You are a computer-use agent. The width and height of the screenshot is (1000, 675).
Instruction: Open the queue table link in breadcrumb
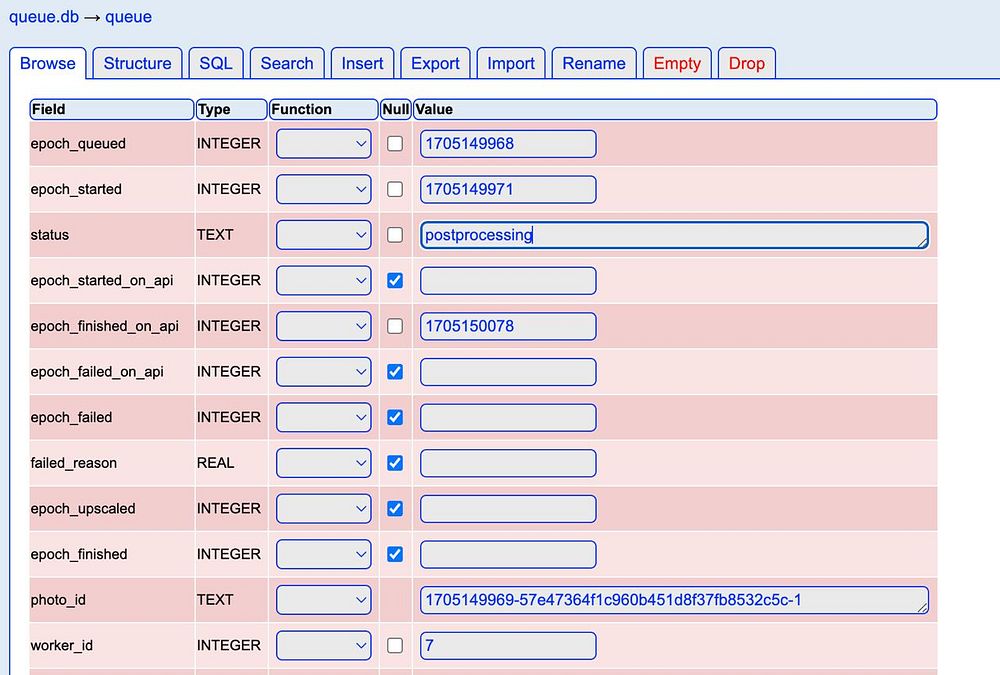128,17
